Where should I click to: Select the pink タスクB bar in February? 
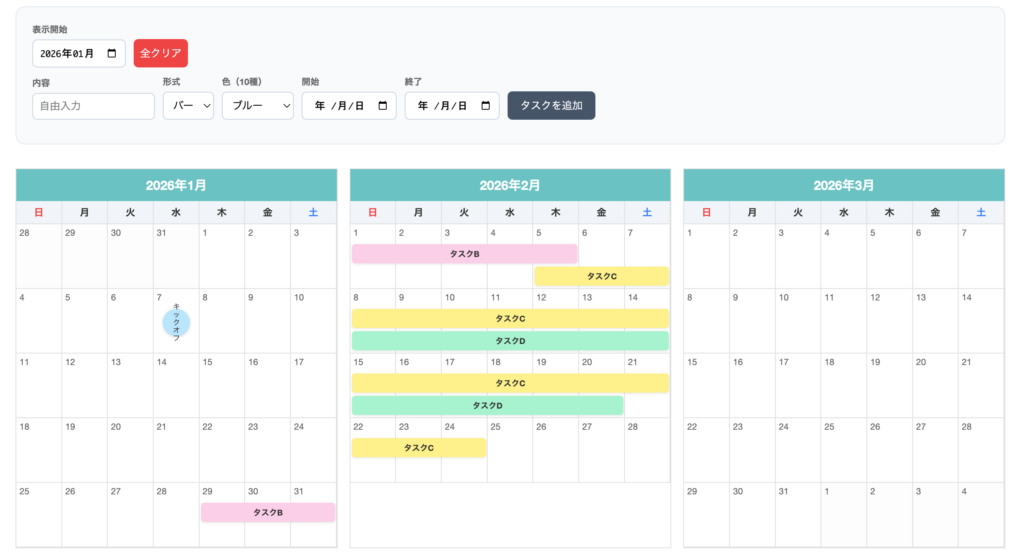[x=464, y=254]
